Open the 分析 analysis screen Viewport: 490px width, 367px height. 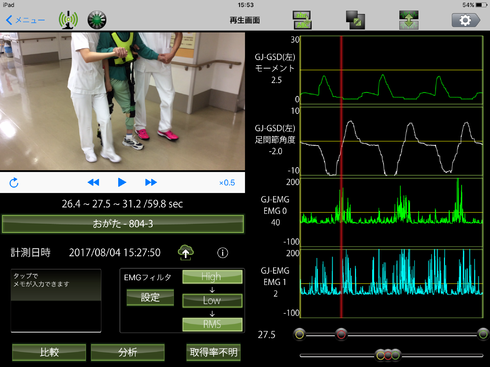tap(128, 352)
